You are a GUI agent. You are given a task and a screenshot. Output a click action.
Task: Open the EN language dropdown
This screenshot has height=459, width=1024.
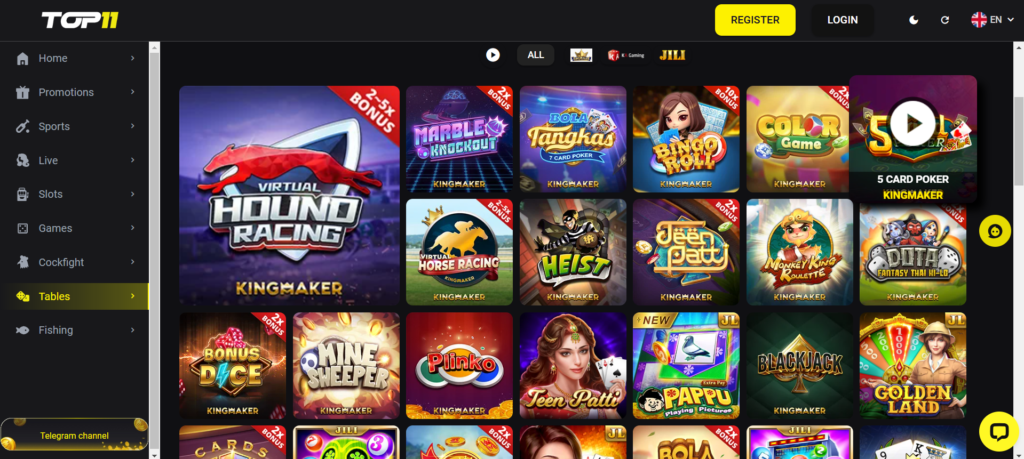991,20
